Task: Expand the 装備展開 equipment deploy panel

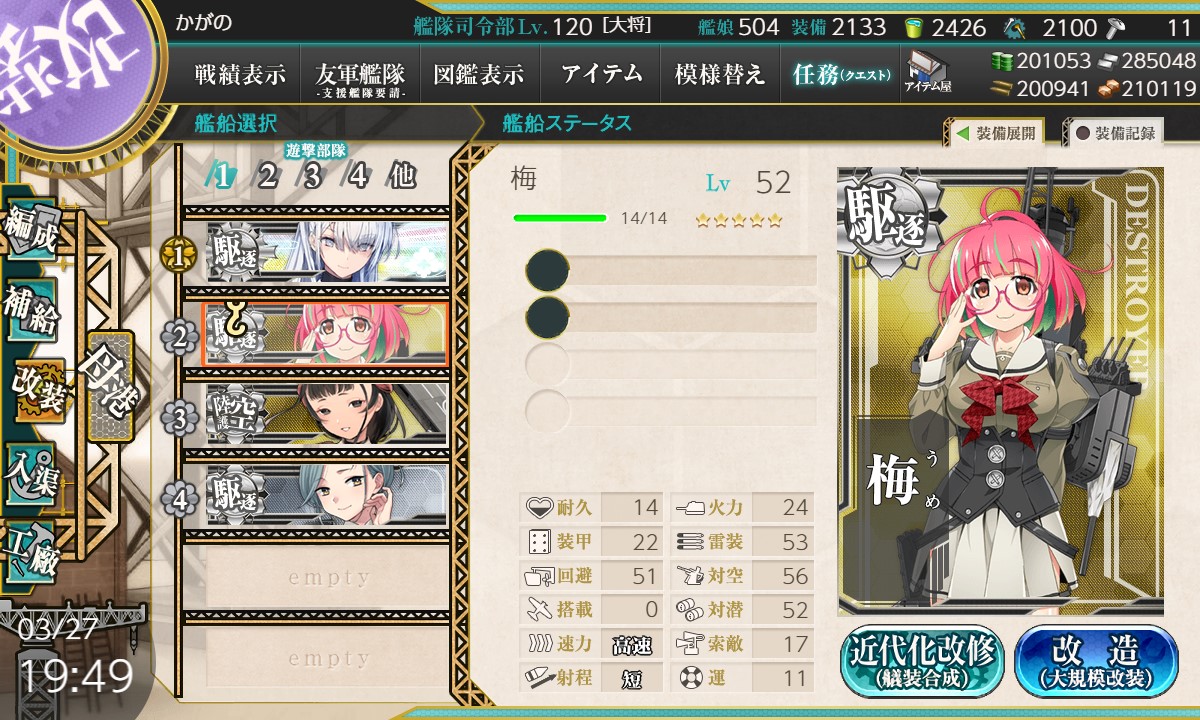Action: [x=996, y=133]
